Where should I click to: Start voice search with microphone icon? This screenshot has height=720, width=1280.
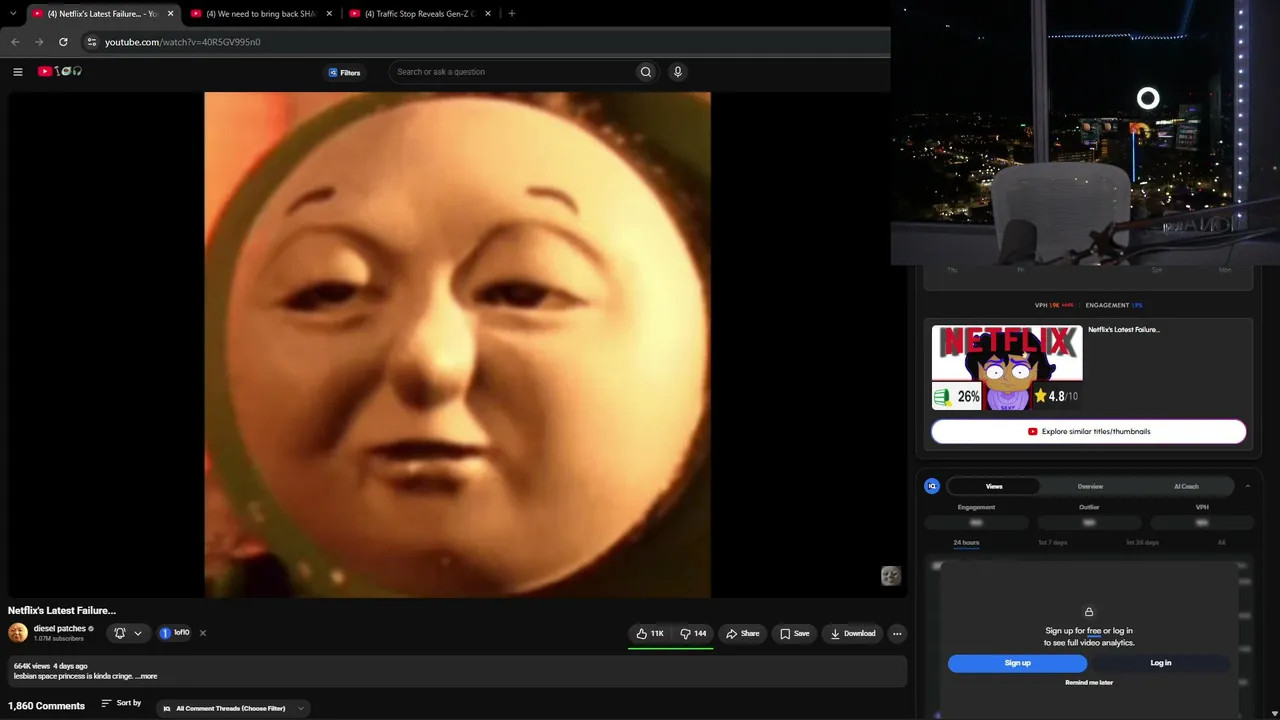(x=677, y=72)
